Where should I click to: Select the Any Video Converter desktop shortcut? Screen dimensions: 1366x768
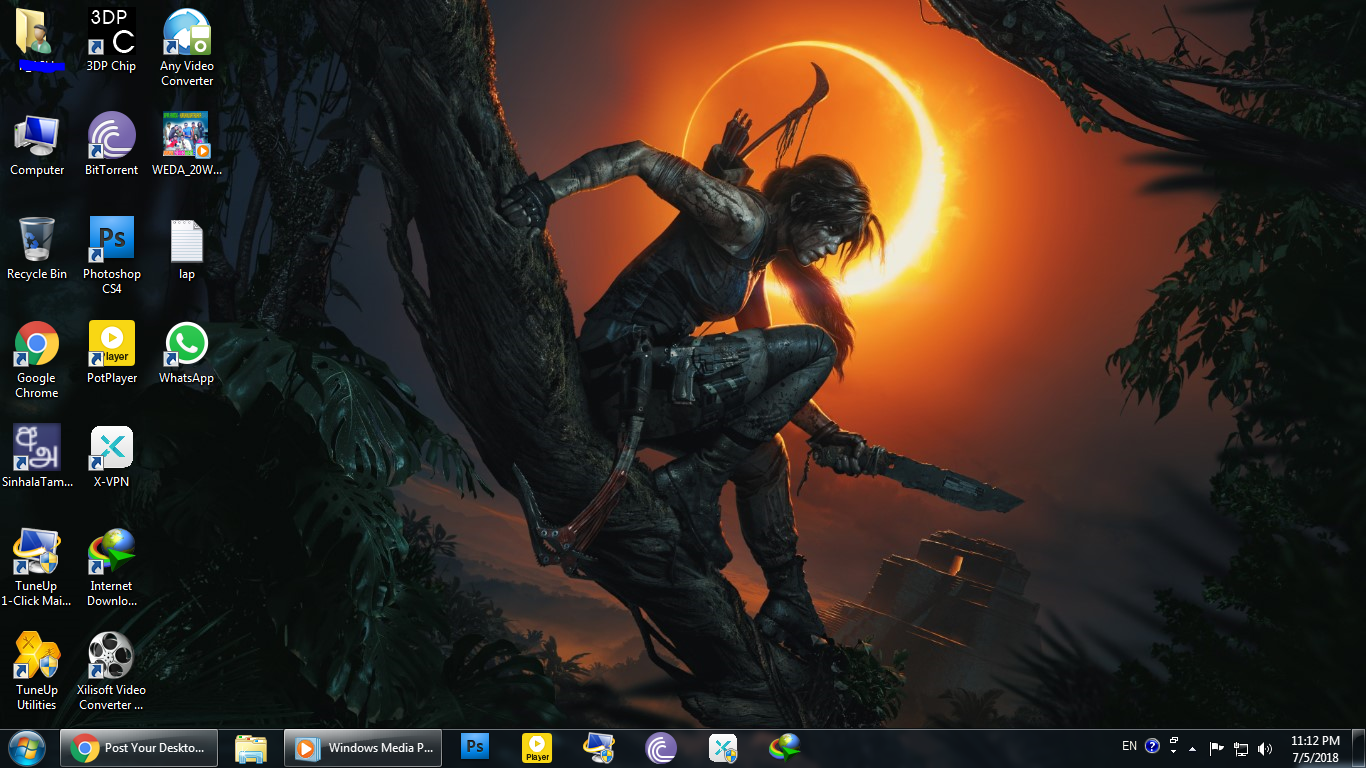(187, 47)
